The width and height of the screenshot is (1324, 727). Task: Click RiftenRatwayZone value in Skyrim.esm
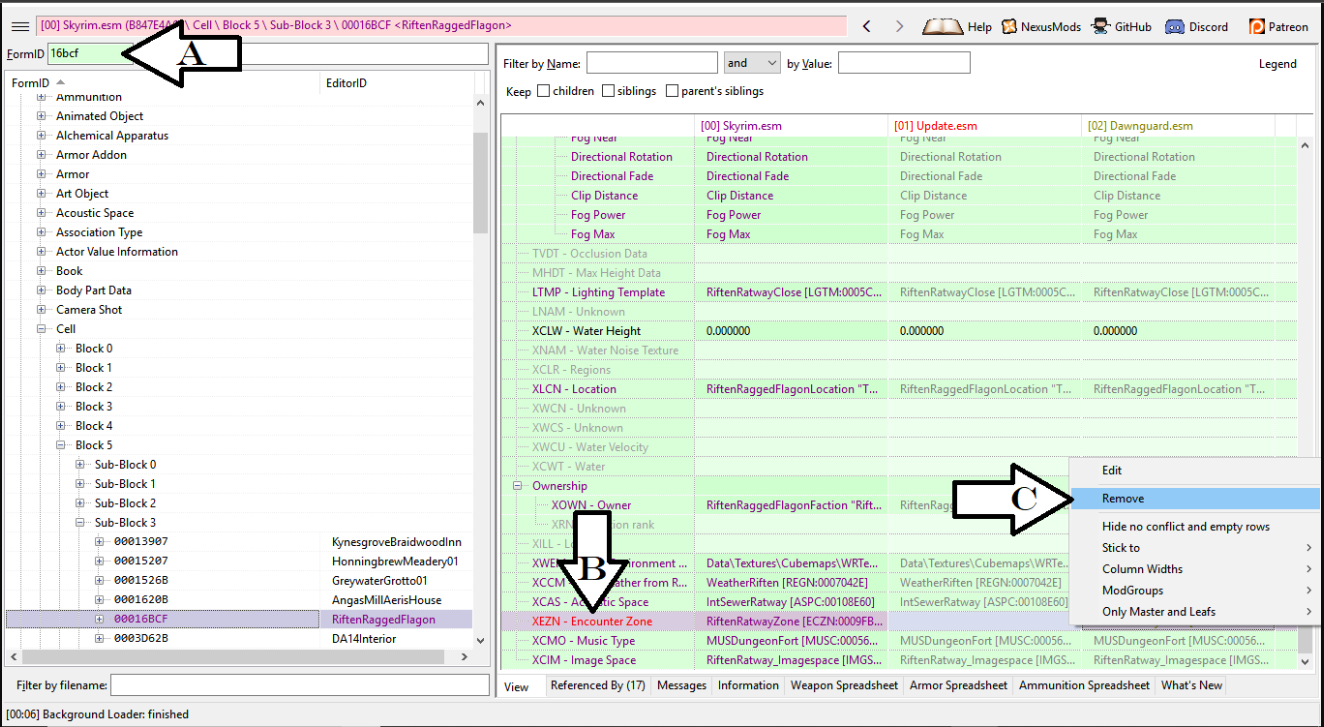pos(791,621)
